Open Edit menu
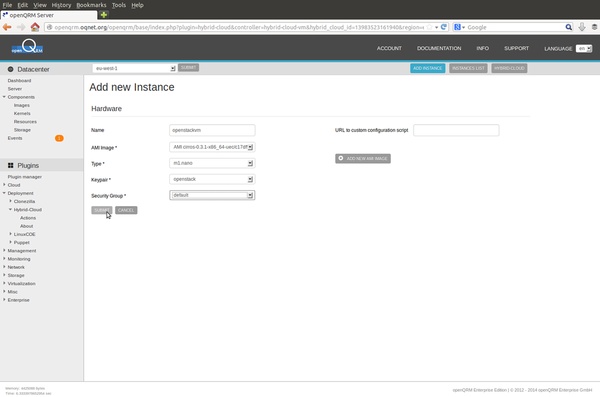The height and width of the screenshot is (397, 600). pyautogui.click(x=23, y=5)
